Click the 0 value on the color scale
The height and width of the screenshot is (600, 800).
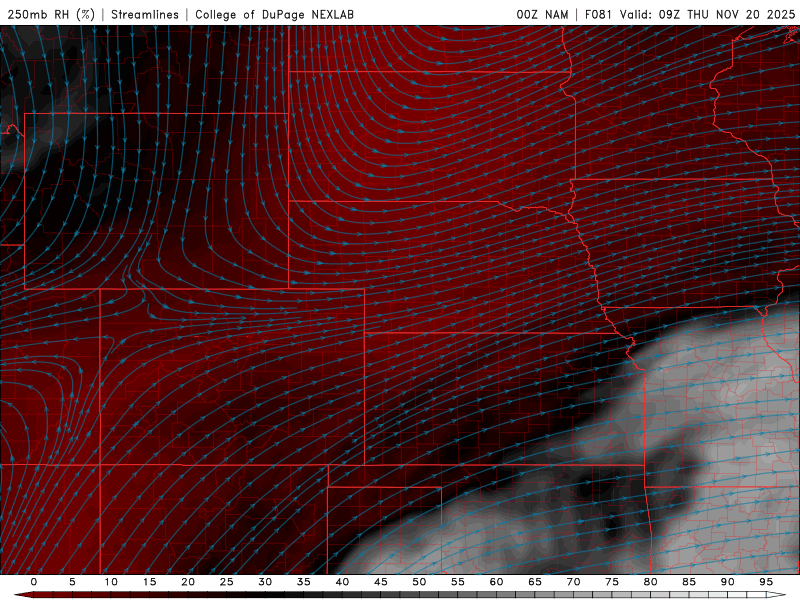click(x=34, y=582)
